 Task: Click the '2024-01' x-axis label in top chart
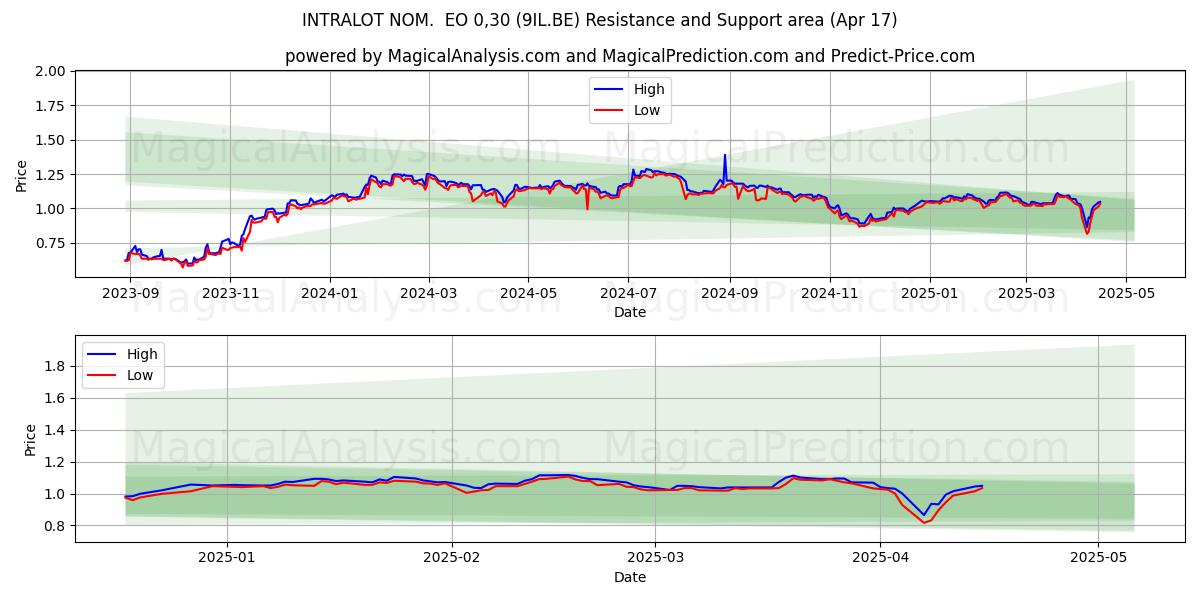coord(330,293)
